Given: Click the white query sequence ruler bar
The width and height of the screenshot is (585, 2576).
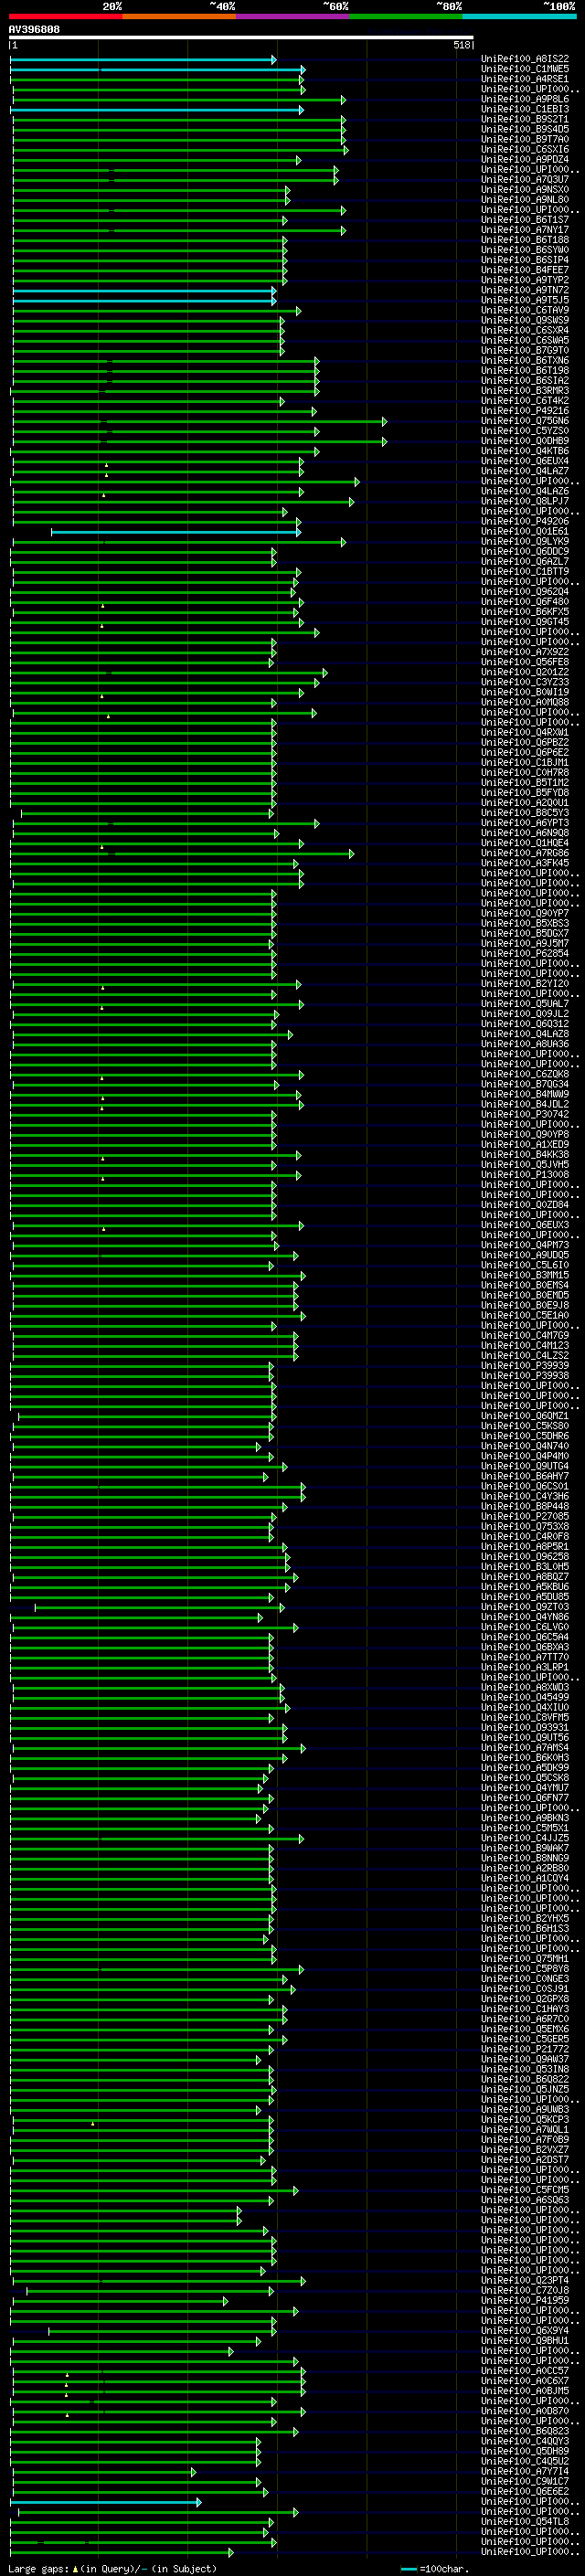Looking at the screenshot, I should [241, 38].
